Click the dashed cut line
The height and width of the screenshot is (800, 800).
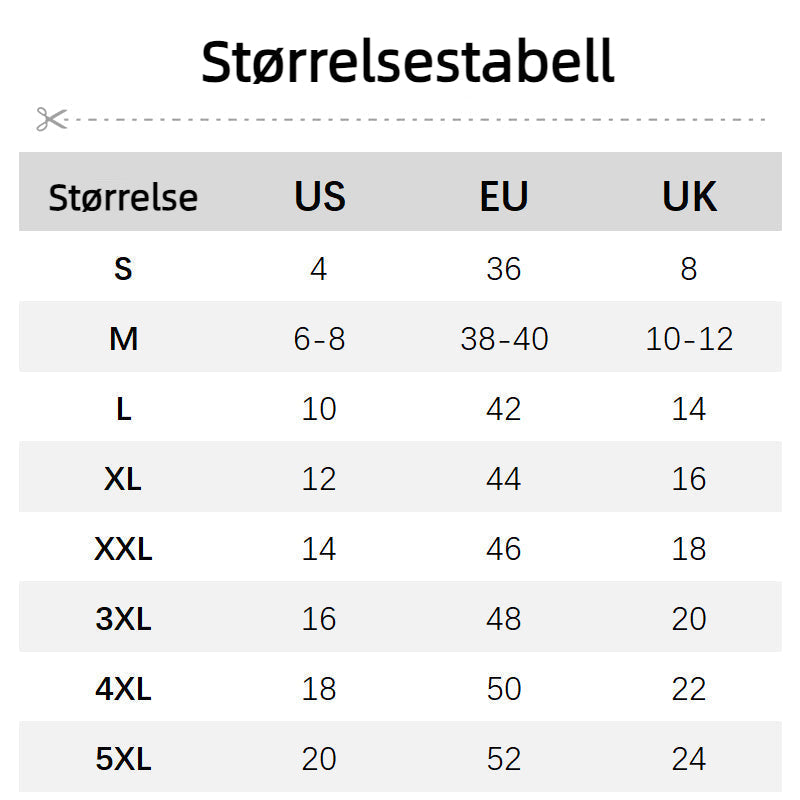pos(420,119)
